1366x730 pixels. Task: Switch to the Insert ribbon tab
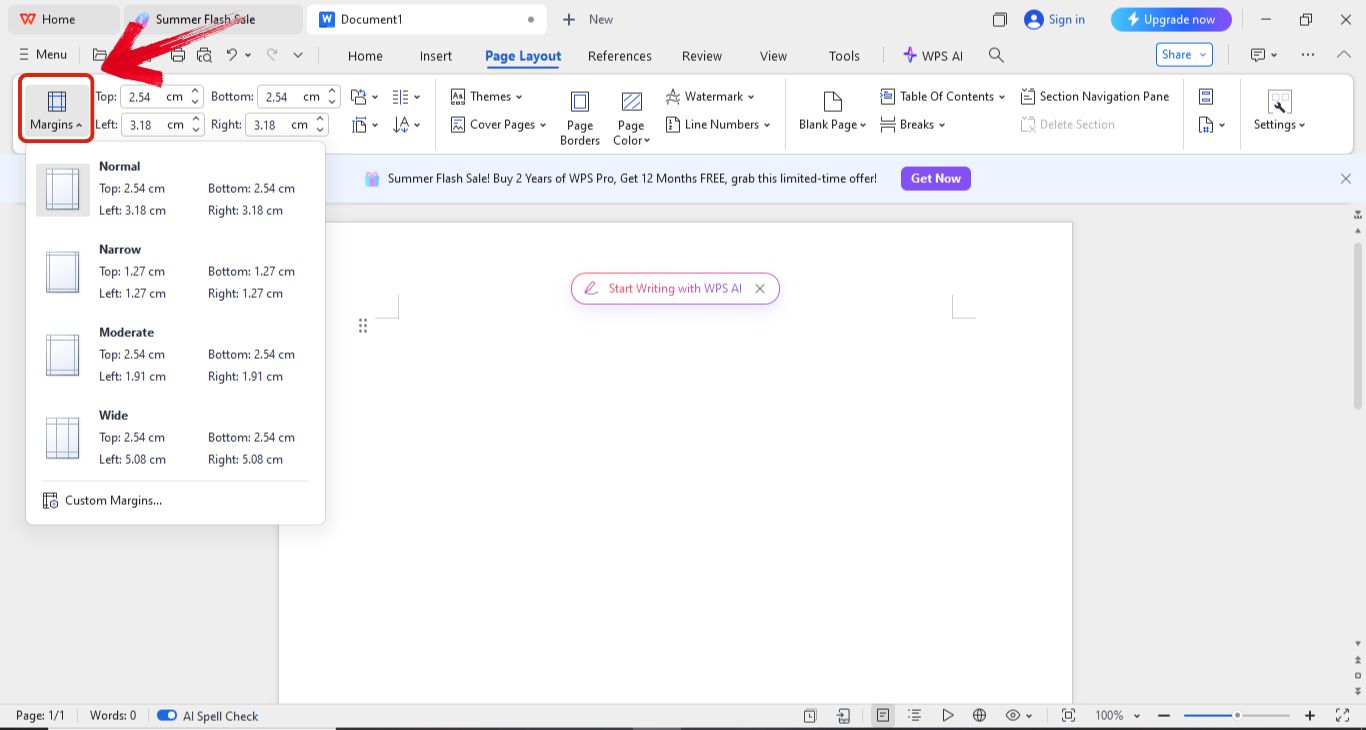[436, 56]
